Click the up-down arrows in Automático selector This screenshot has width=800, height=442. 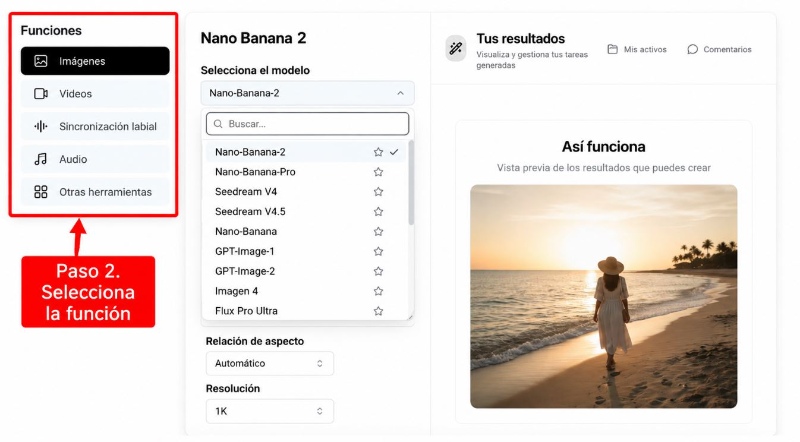point(320,363)
